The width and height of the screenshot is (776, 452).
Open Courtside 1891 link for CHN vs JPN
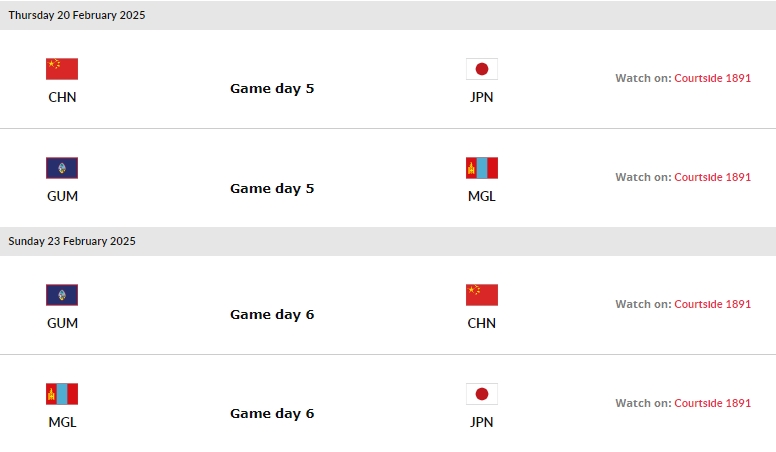click(712, 78)
